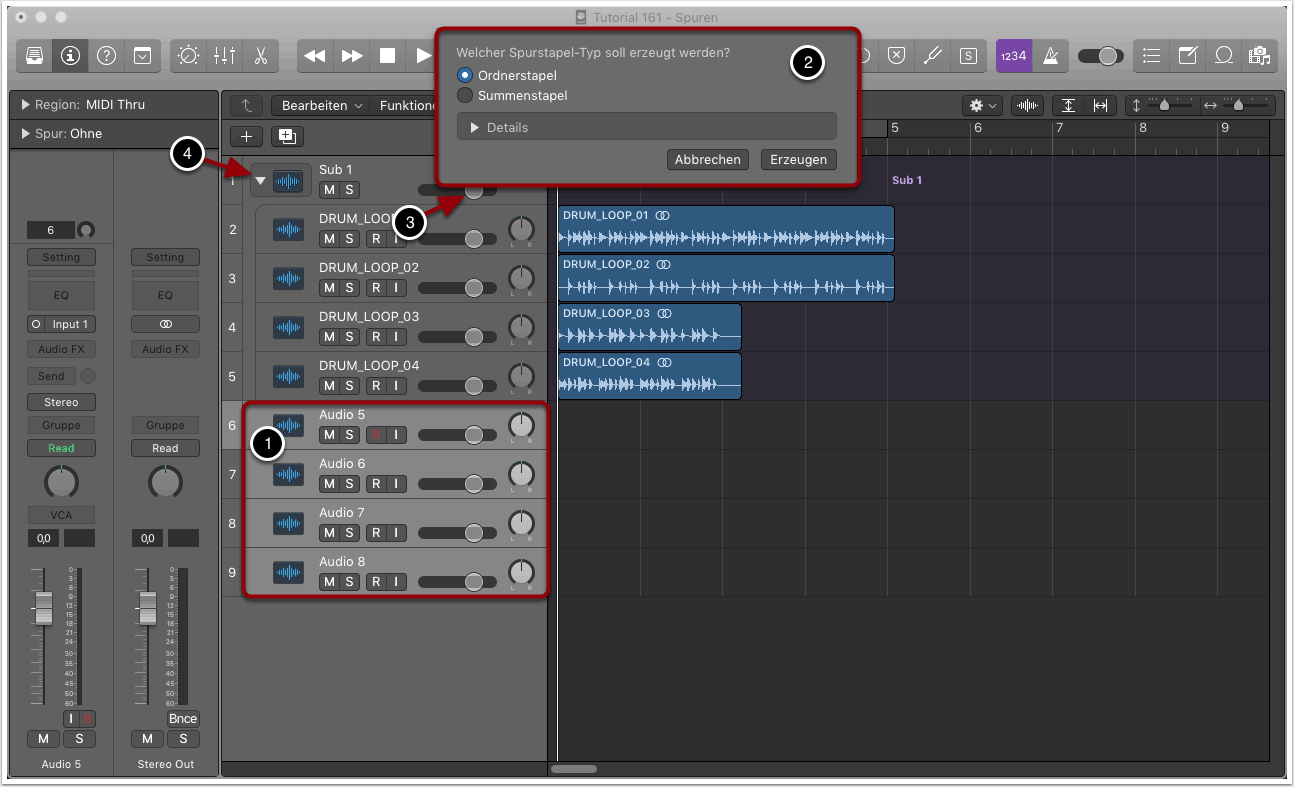1294x787 pixels.
Task: Click the Erzeugen button
Action: tap(798, 160)
